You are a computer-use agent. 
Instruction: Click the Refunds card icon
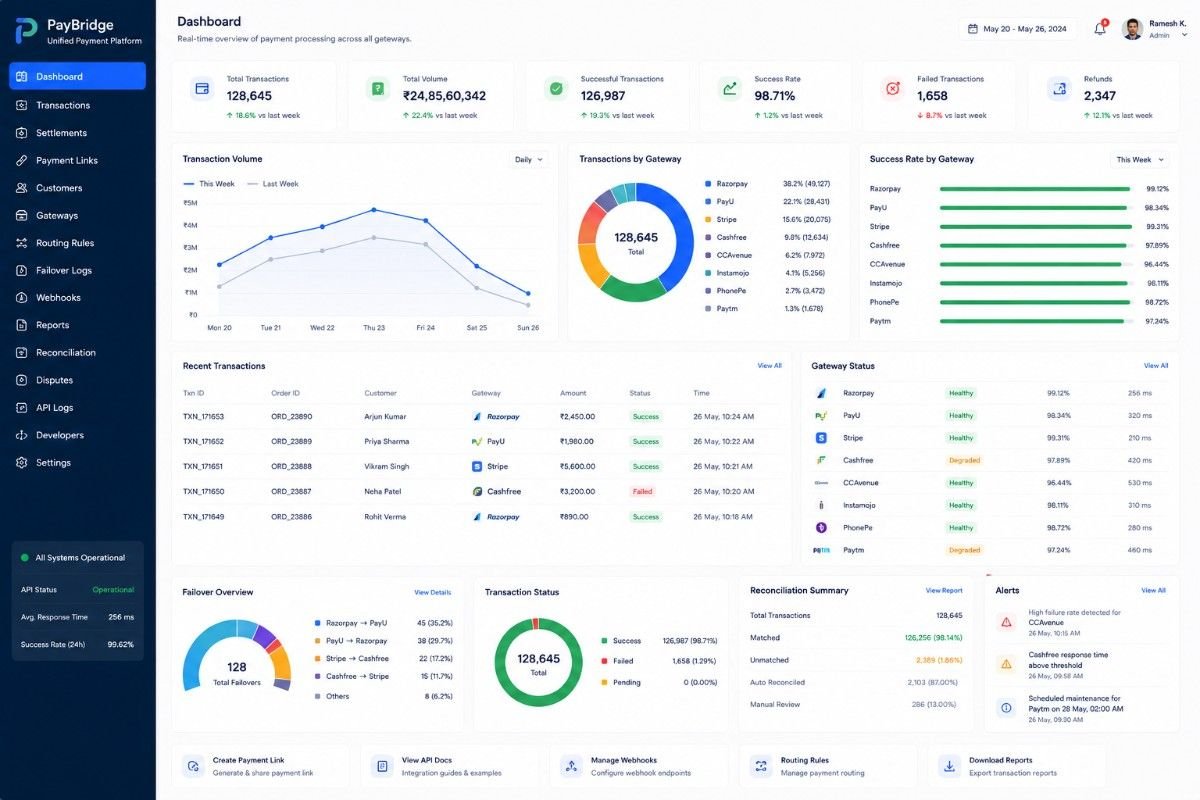click(x=1059, y=89)
